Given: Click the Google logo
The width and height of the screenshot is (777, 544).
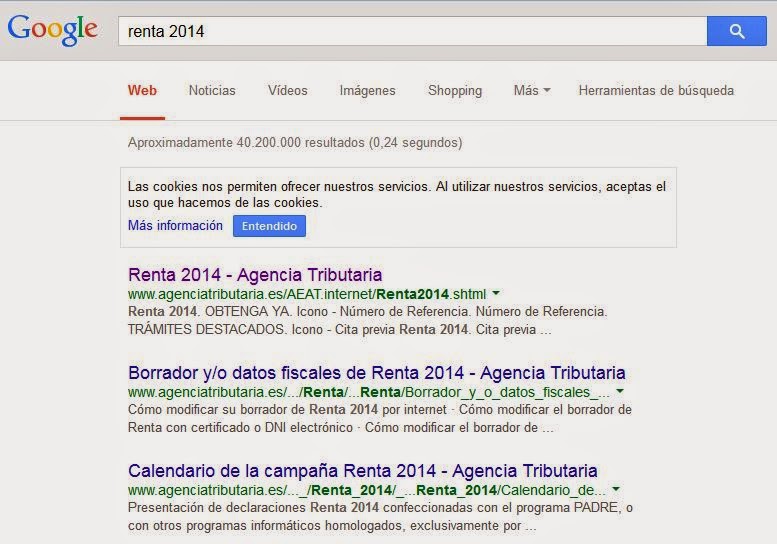Looking at the screenshot, I should [53, 30].
